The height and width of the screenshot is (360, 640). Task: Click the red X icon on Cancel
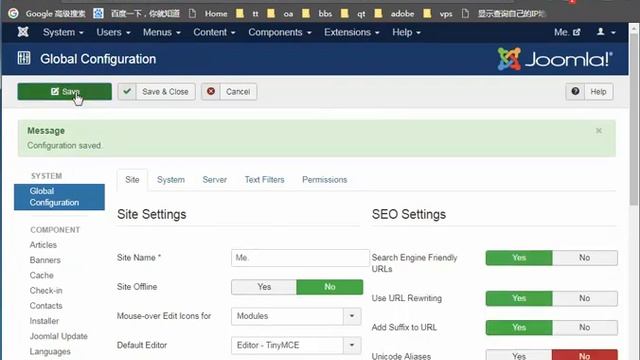[x=211, y=91]
